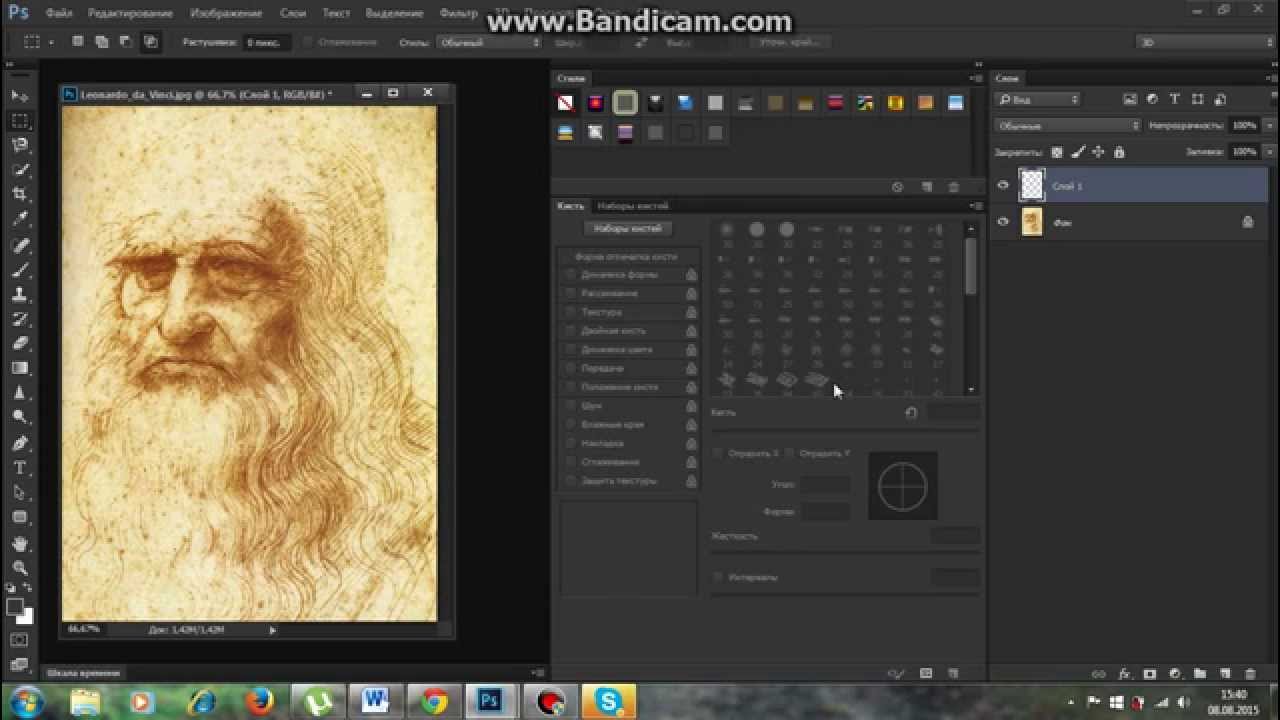This screenshot has height=720, width=1280.
Task: Click Delete layer trash icon
Action: pos(1250,674)
